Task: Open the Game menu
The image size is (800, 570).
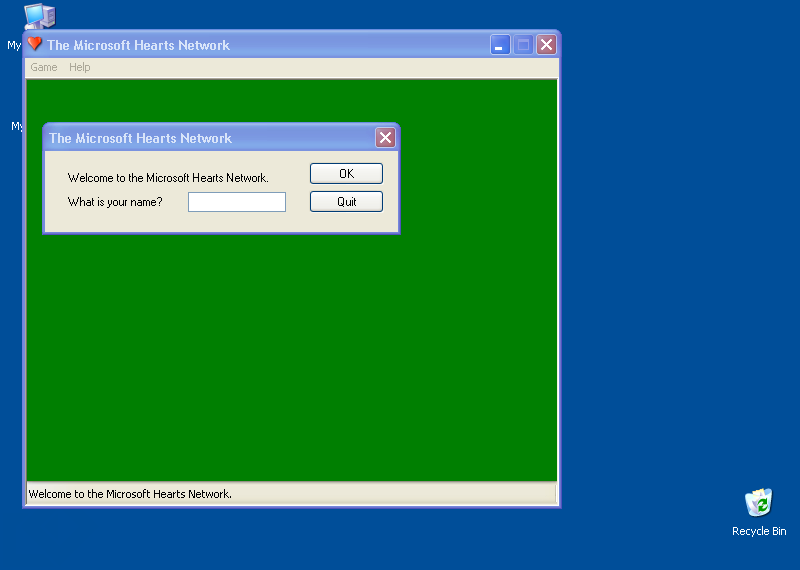Action: tap(43, 67)
